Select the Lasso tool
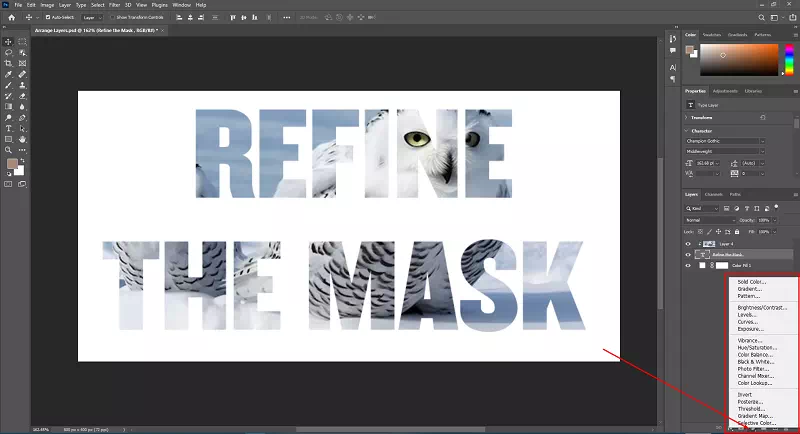The width and height of the screenshot is (800, 434). point(8,53)
